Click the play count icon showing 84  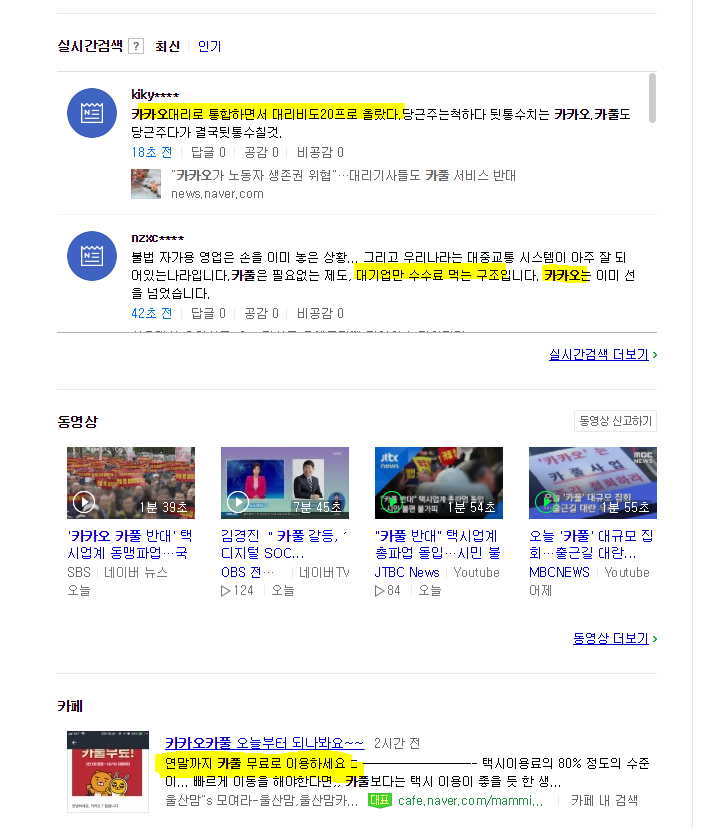pos(379,591)
